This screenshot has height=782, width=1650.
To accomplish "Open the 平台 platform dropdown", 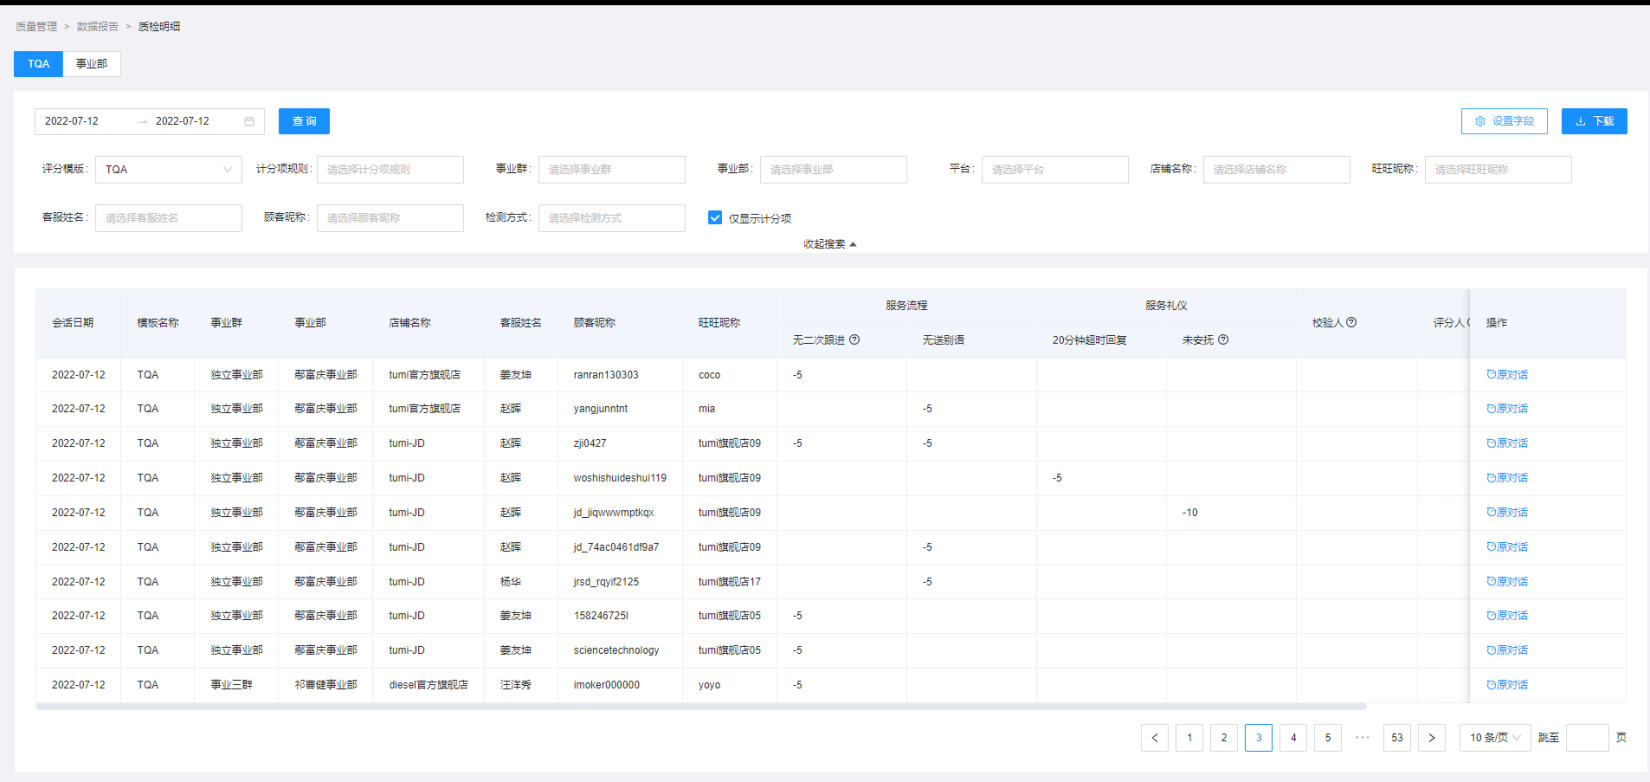I will [1055, 170].
